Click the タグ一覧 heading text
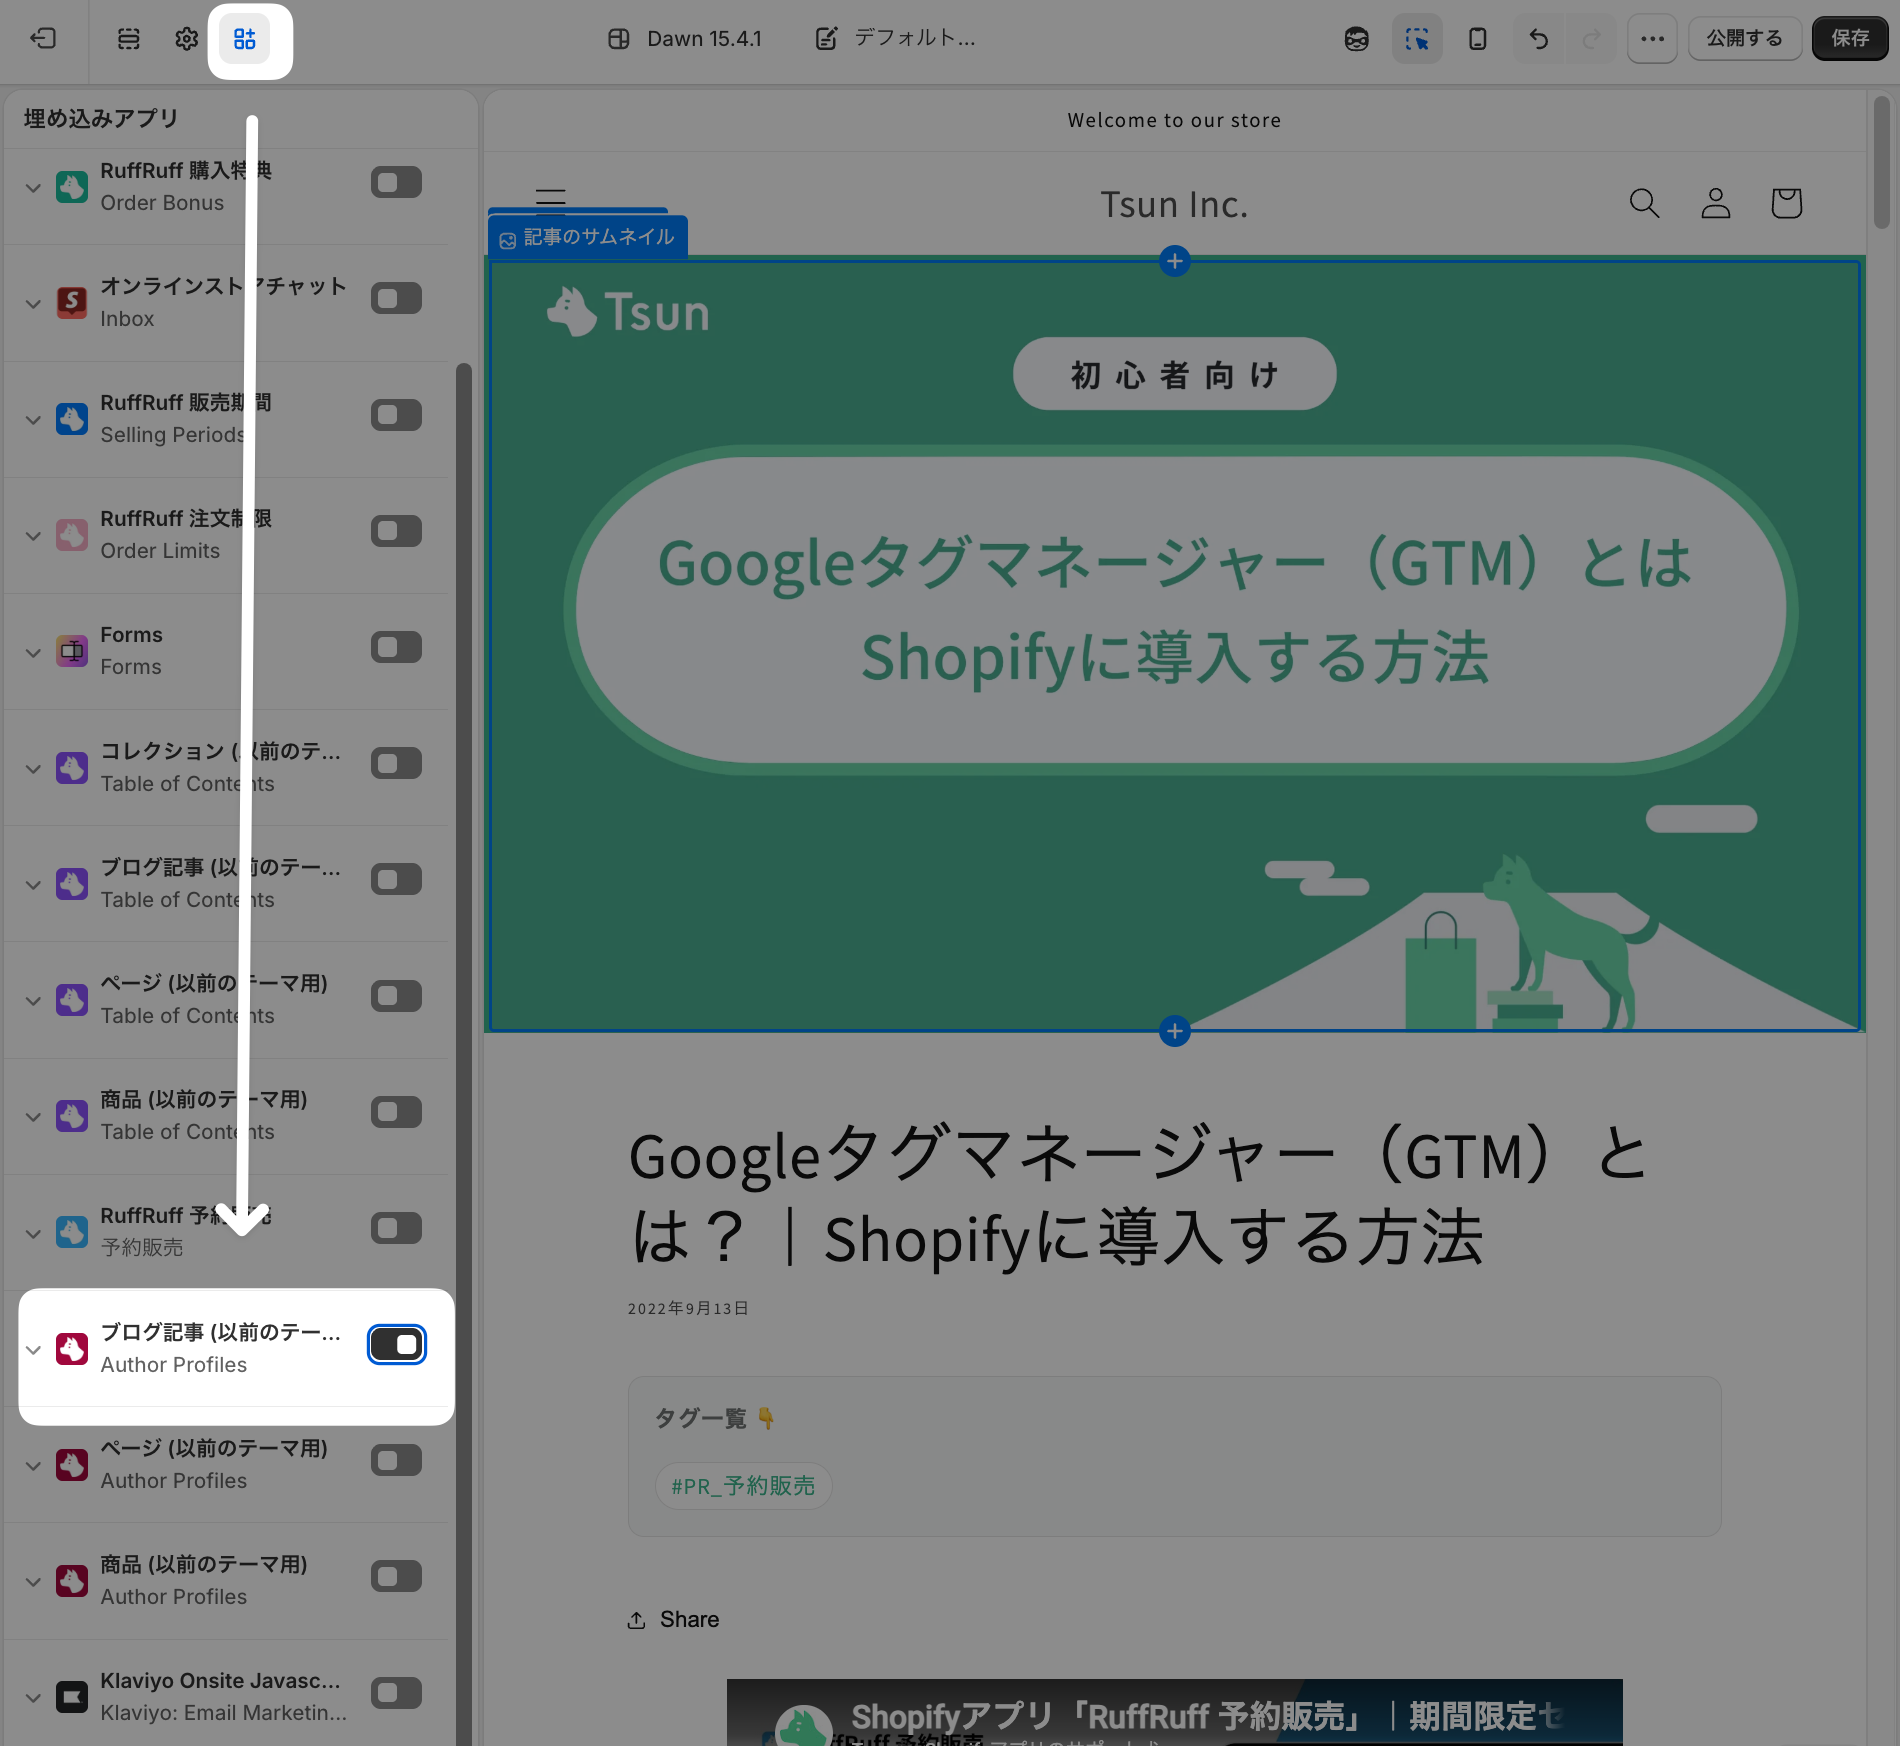 [x=701, y=1419]
